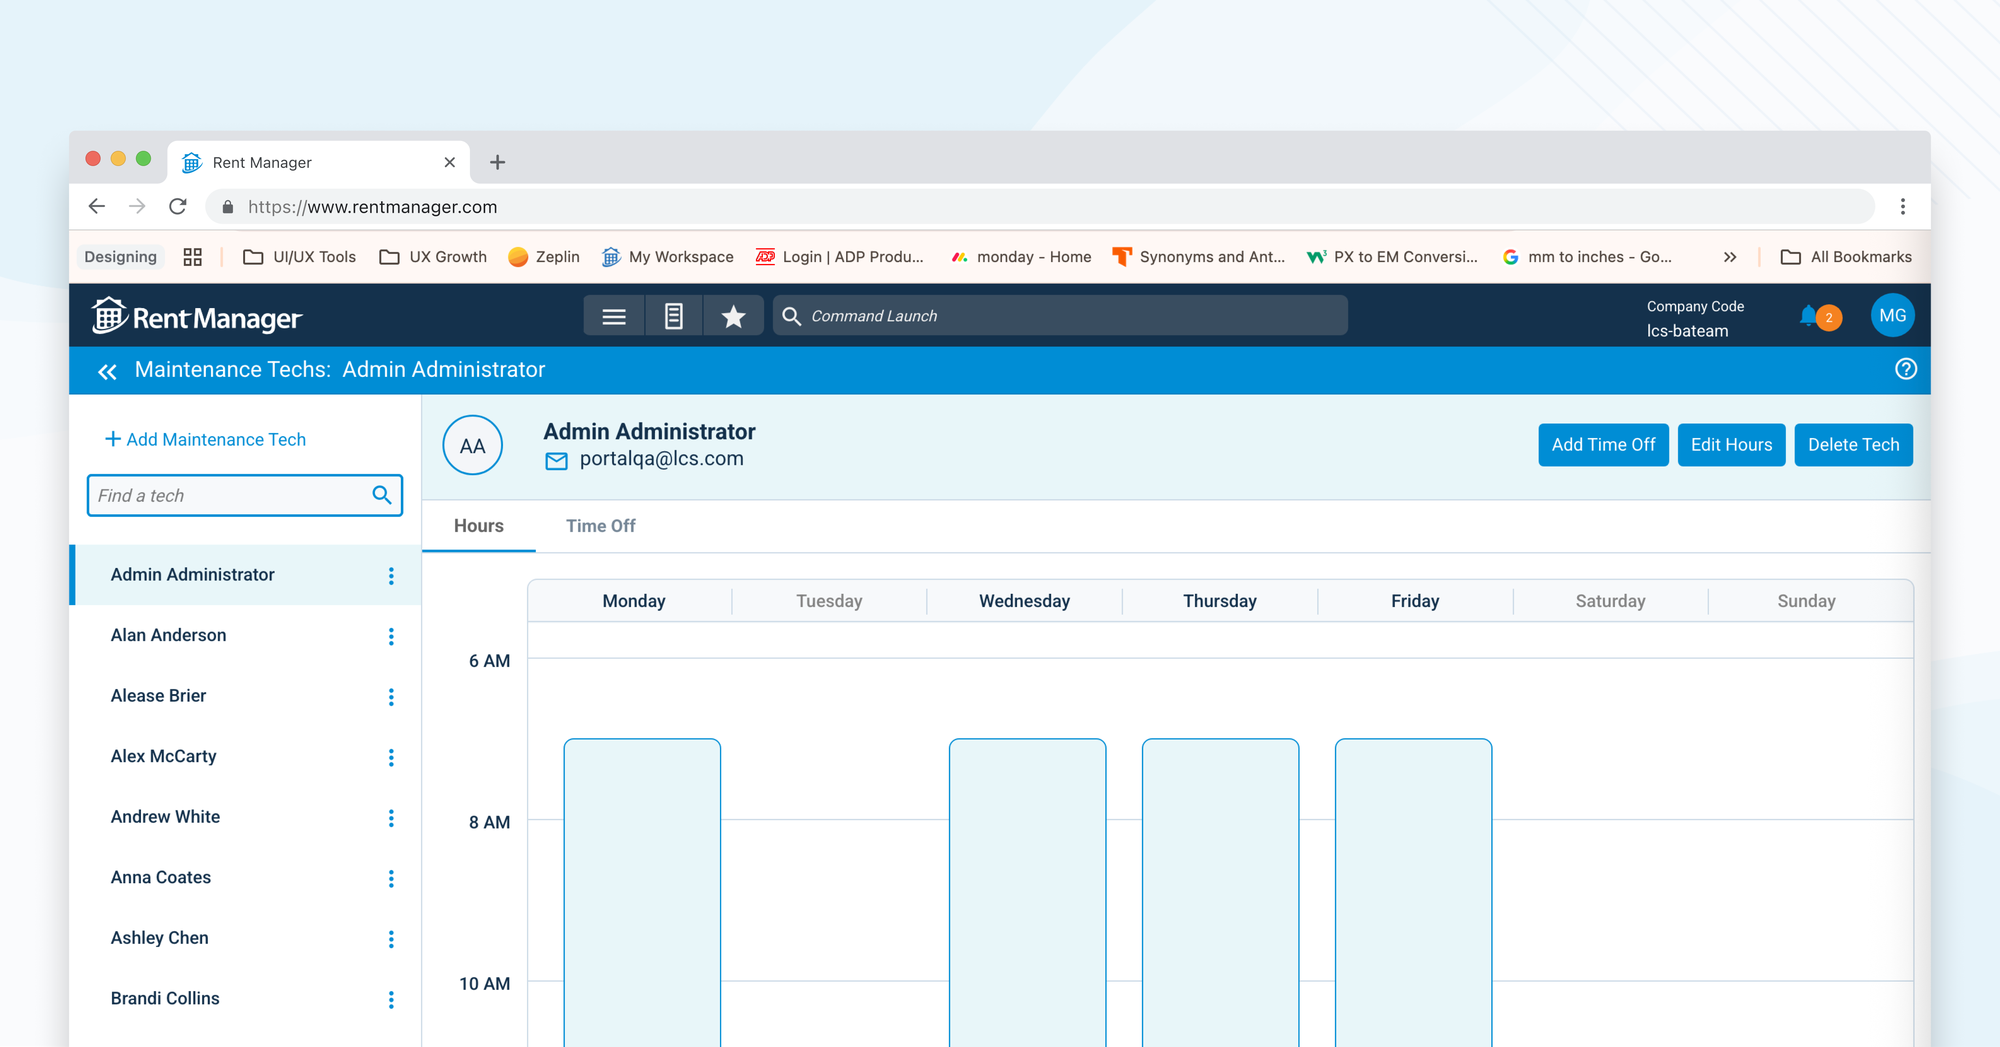Focus the Find a tech search field
The width and height of the screenshot is (2000, 1047).
[245, 495]
